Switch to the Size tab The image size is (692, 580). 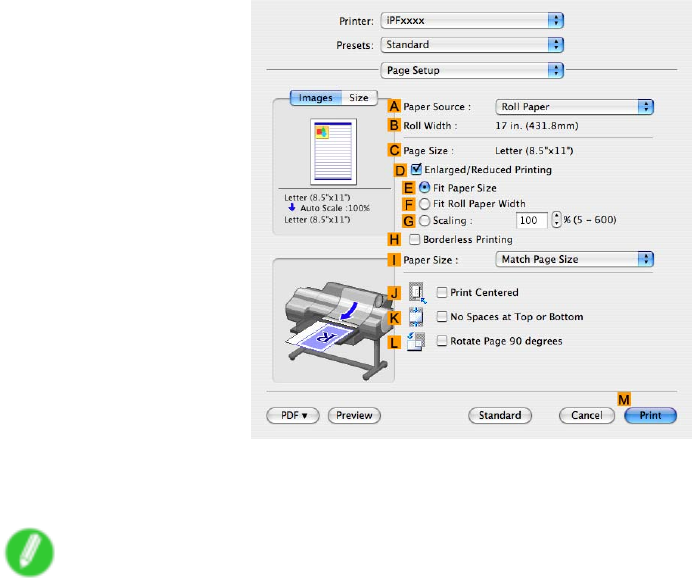(x=359, y=98)
